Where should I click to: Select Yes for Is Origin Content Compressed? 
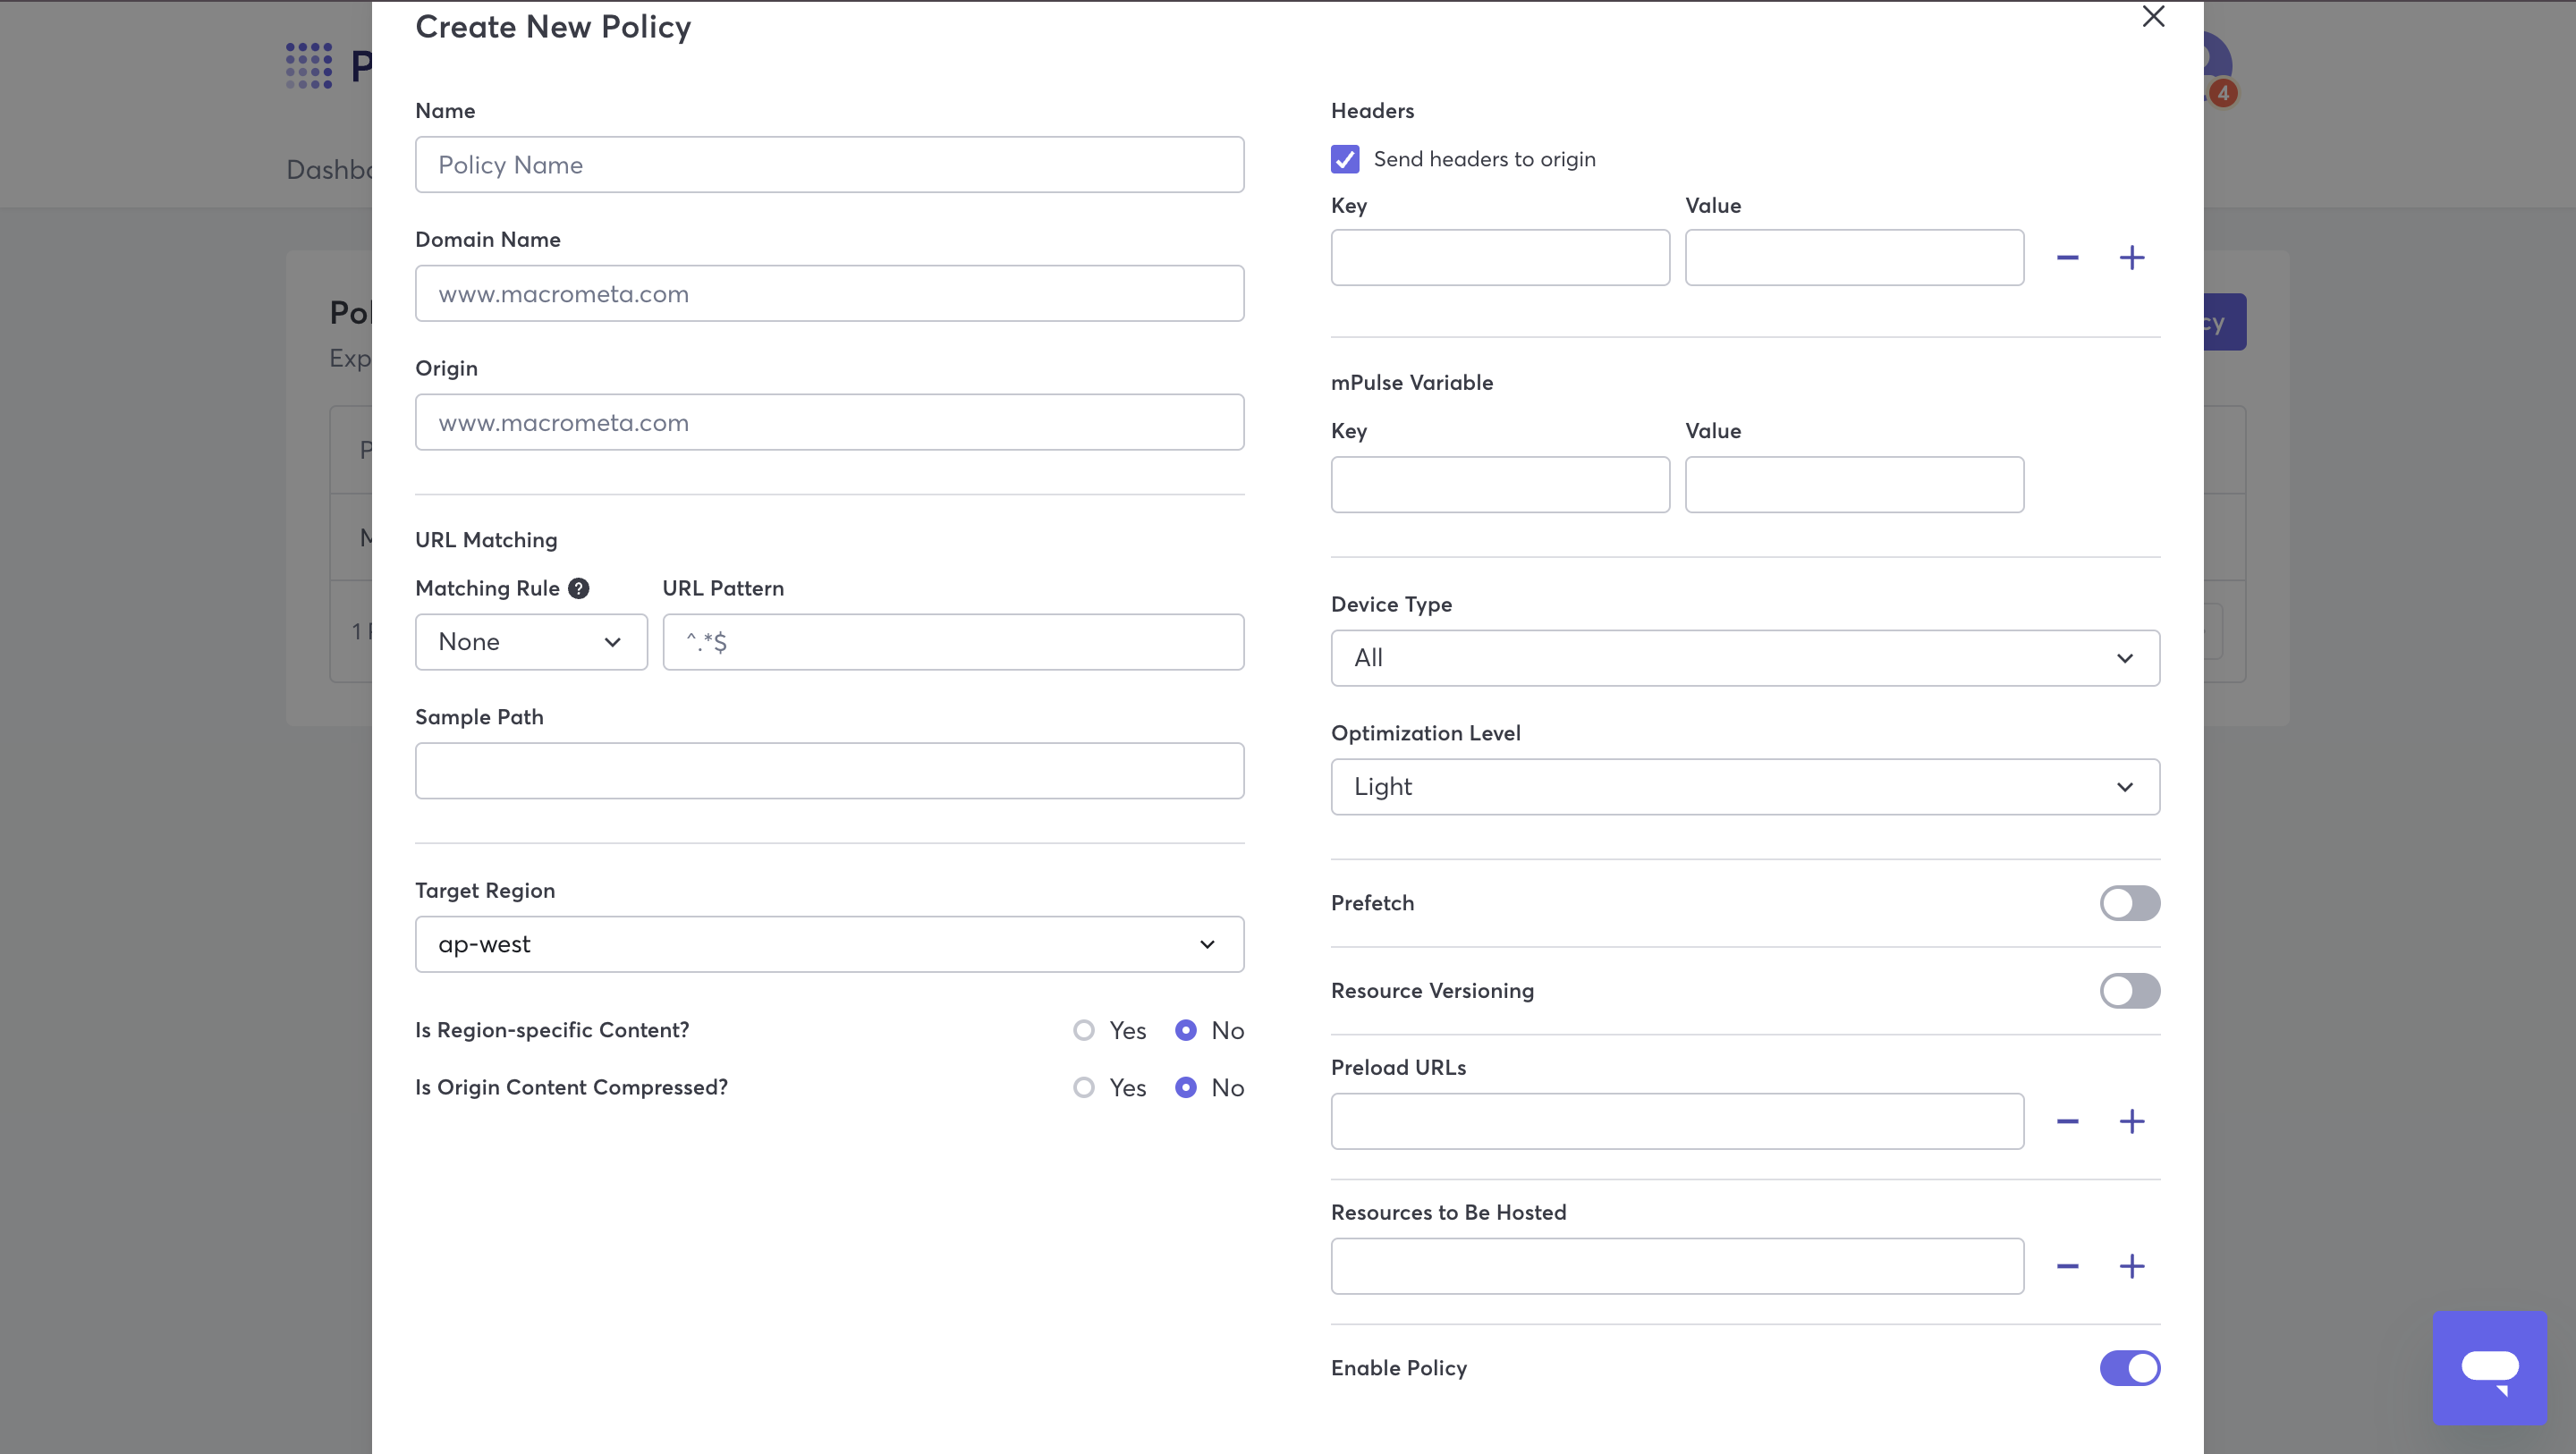click(x=1084, y=1088)
